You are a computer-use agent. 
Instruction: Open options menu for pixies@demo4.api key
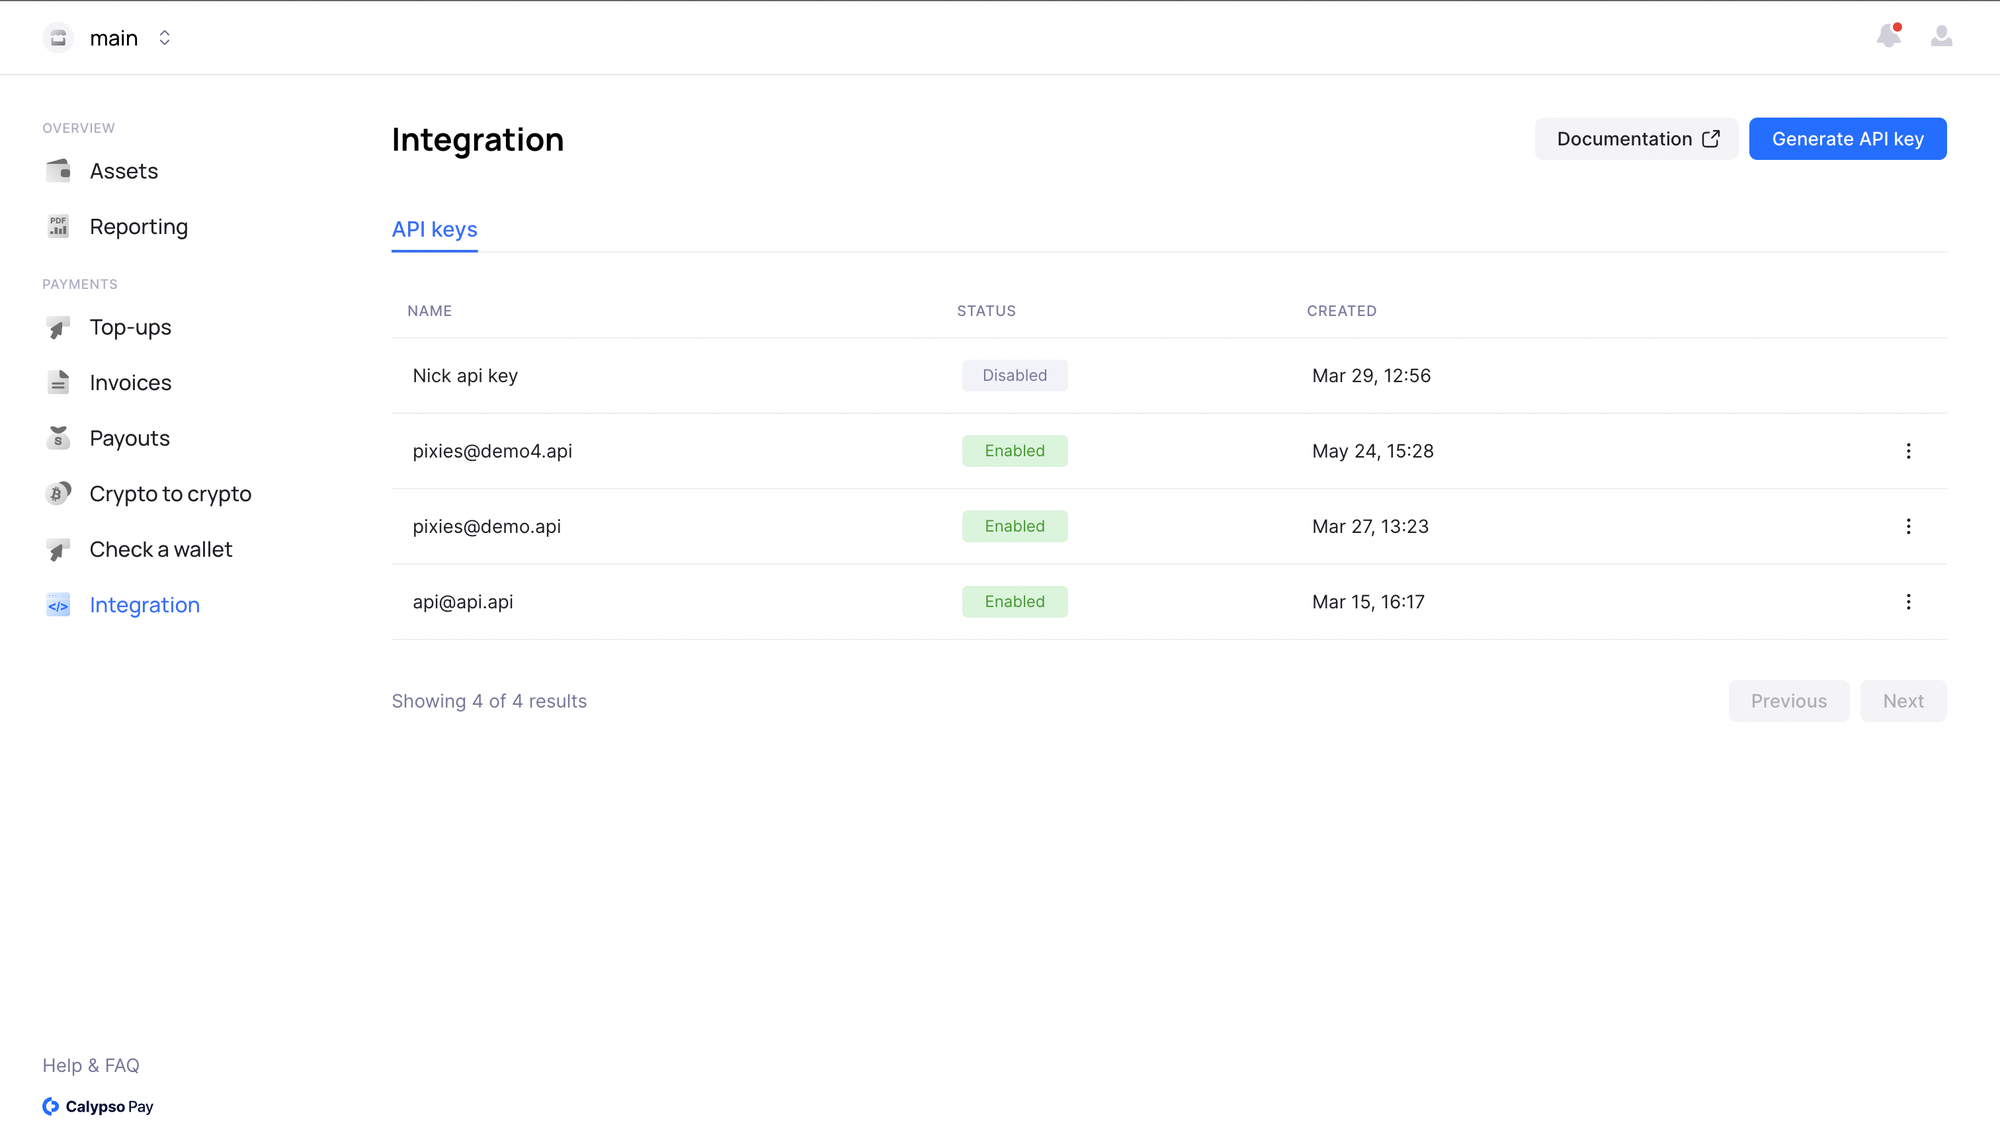coord(1908,451)
